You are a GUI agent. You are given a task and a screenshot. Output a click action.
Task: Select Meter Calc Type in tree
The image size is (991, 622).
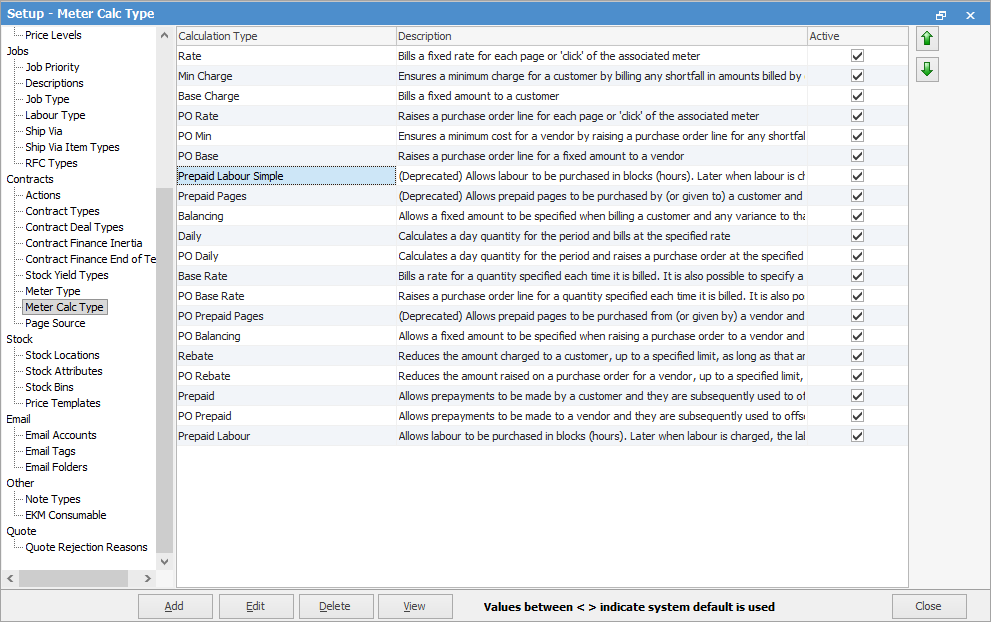[64, 307]
